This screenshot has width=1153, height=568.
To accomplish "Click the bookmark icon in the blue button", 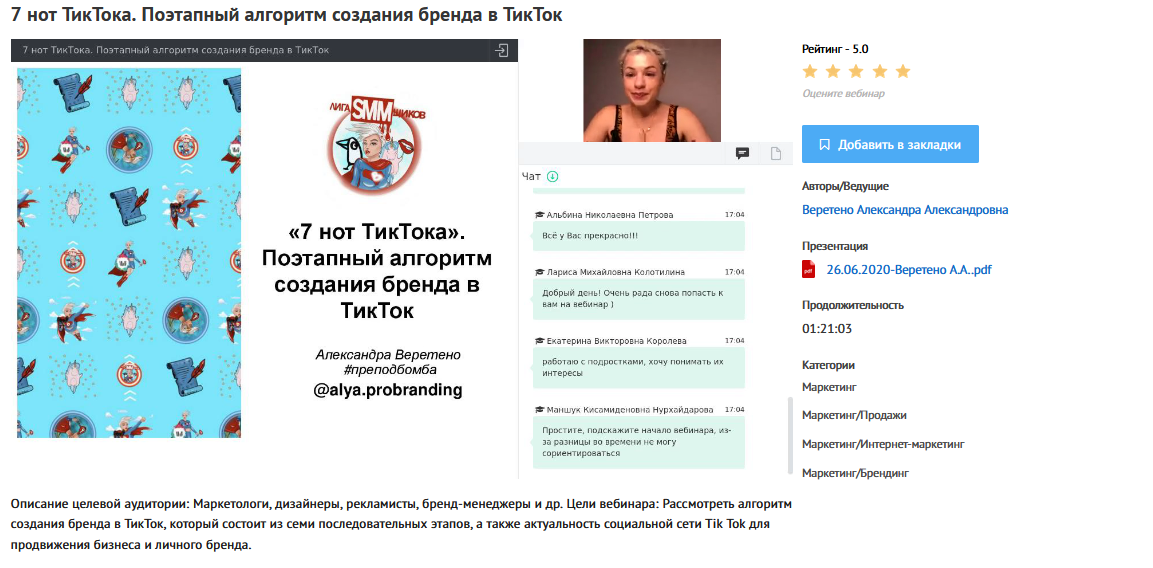I will 824,144.
